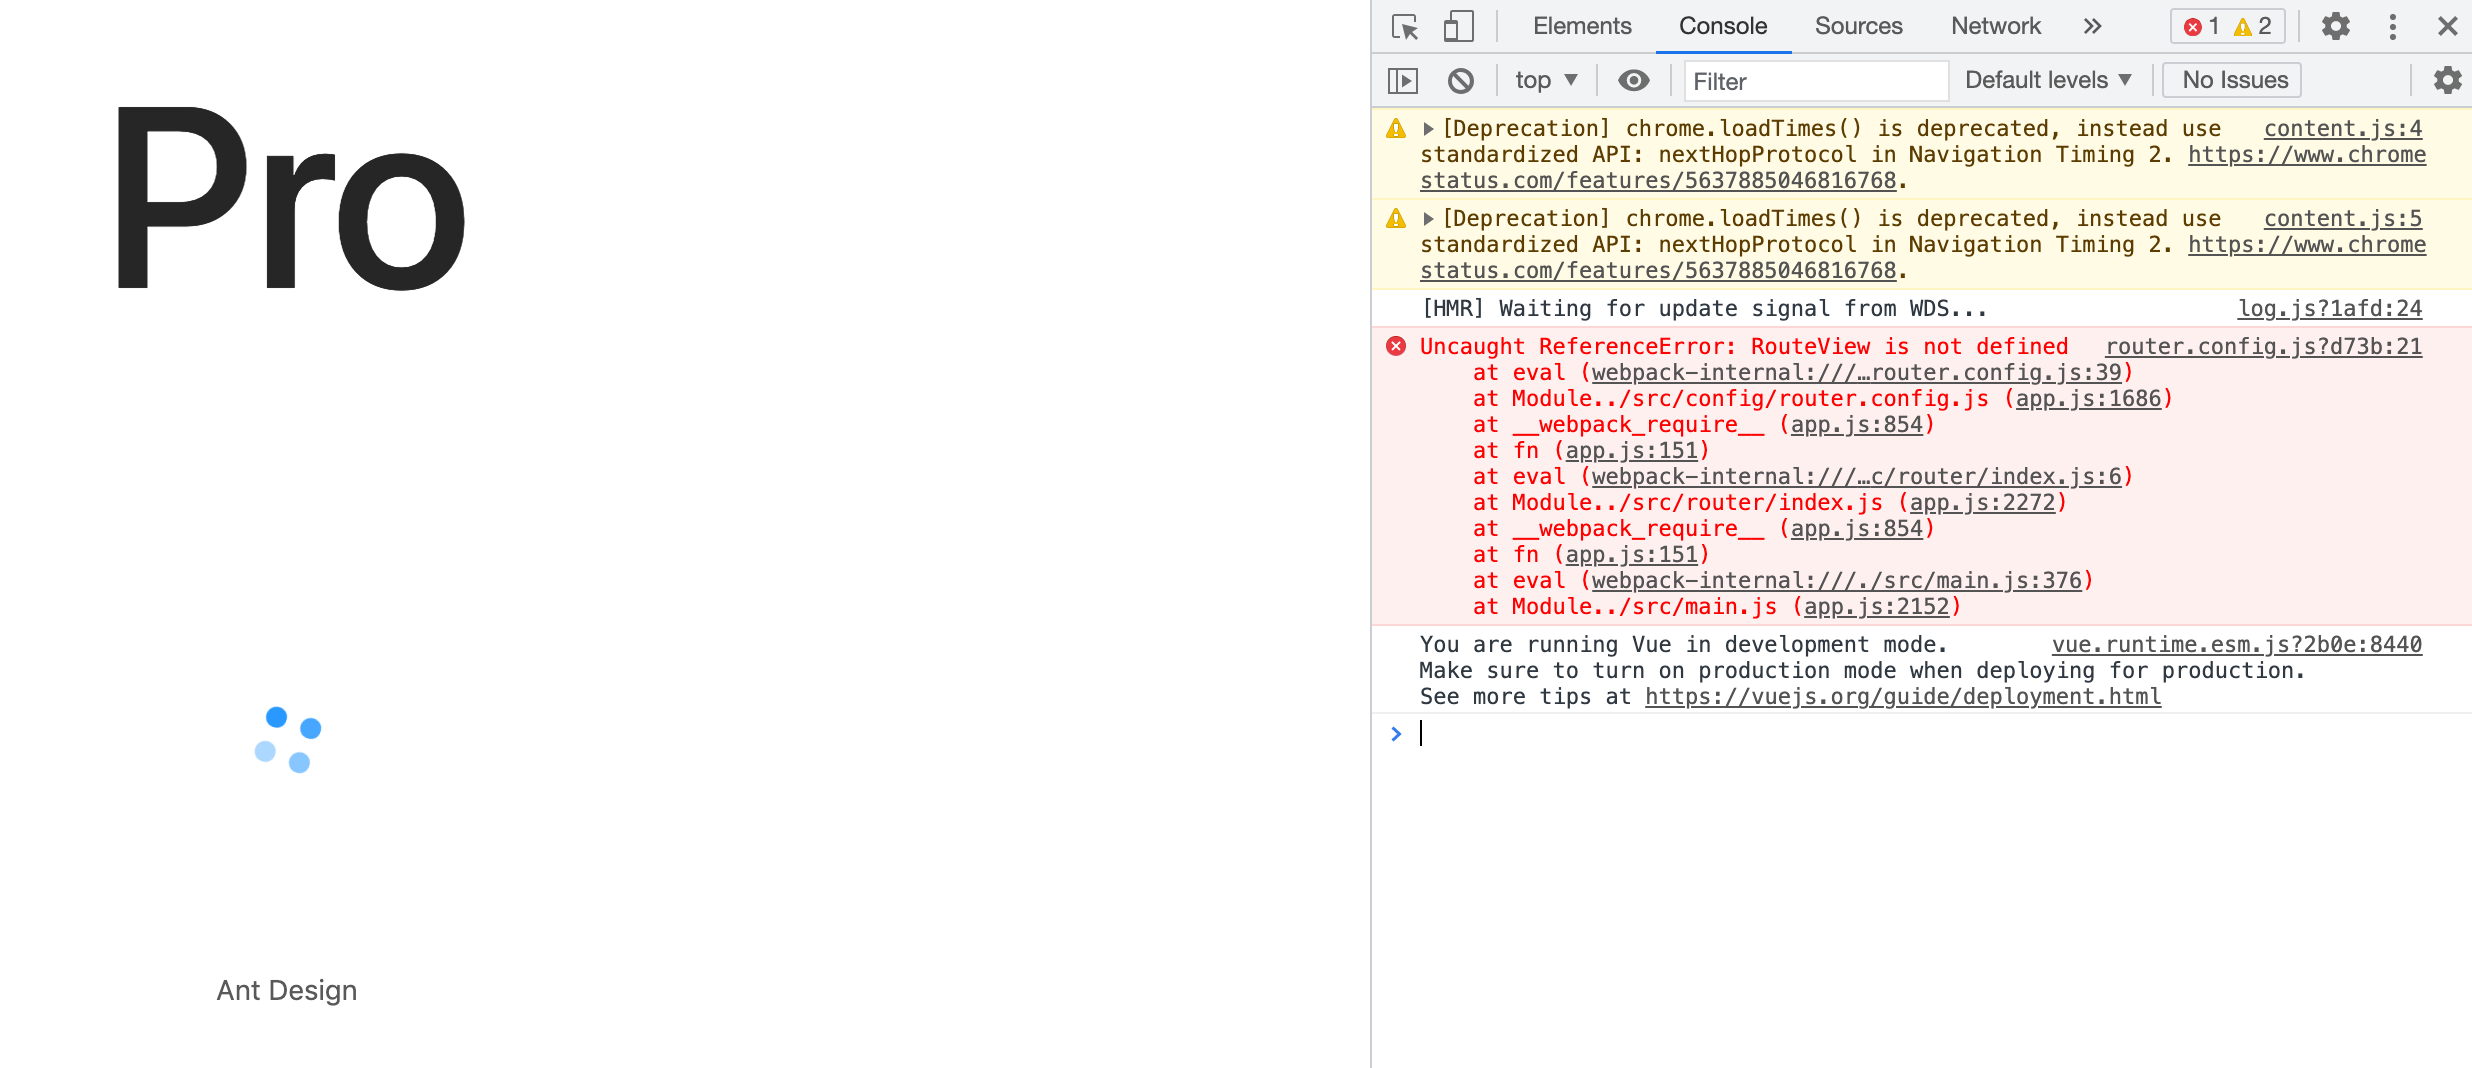Switch to the Elements tab
The width and height of the screenshot is (2472, 1068).
click(x=1582, y=26)
